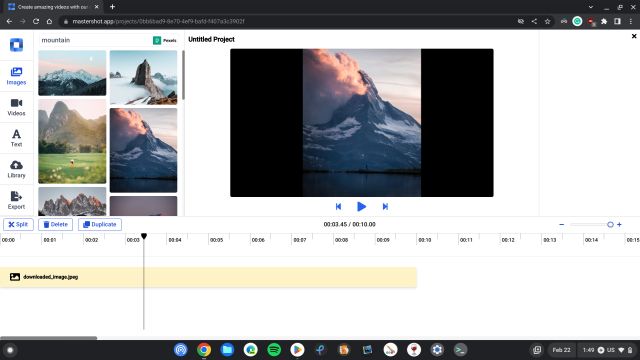The height and width of the screenshot is (360, 640).
Task: Click the video preview canvas
Action: pos(362,123)
